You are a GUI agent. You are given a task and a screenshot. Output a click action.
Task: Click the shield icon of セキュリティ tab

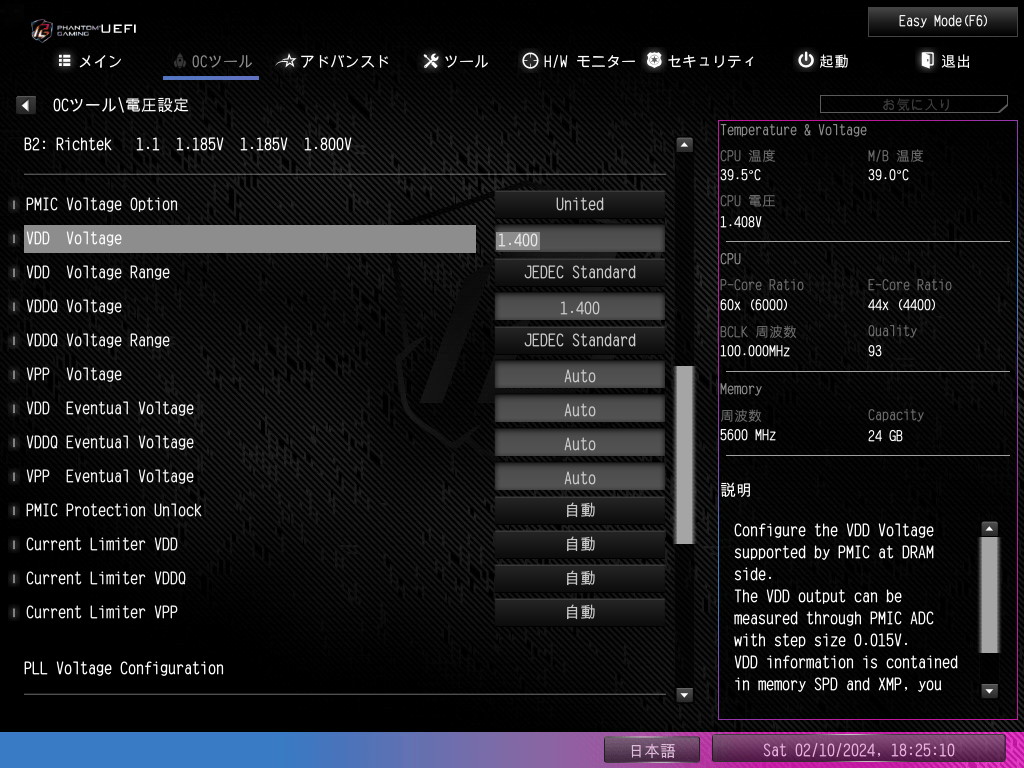pyautogui.click(x=654, y=60)
